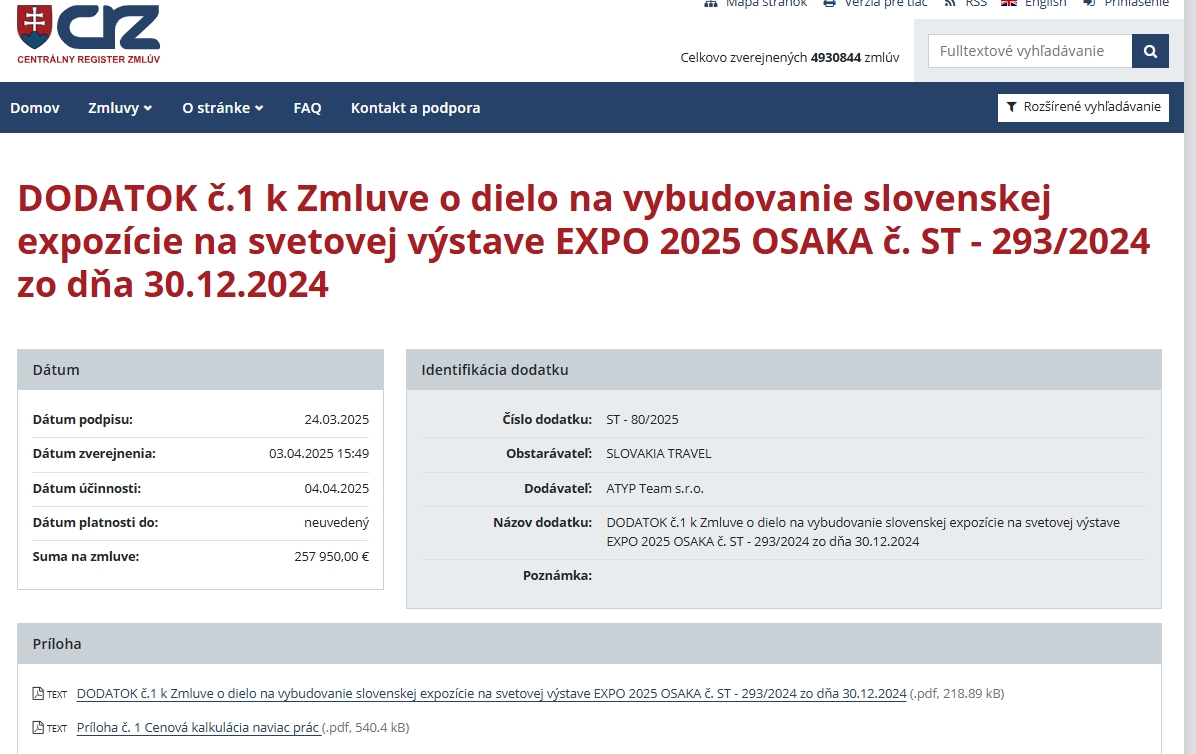Click the Názov dodatku label

tap(542, 523)
